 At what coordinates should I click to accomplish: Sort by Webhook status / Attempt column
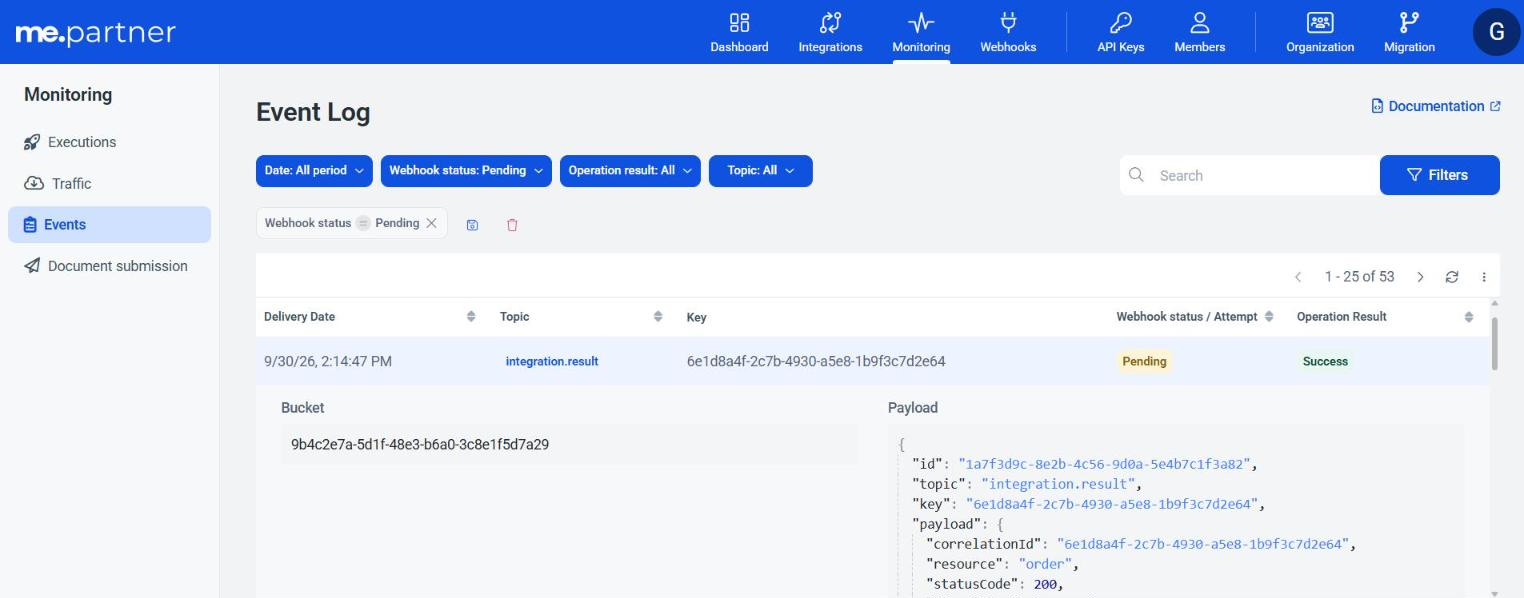1269,317
